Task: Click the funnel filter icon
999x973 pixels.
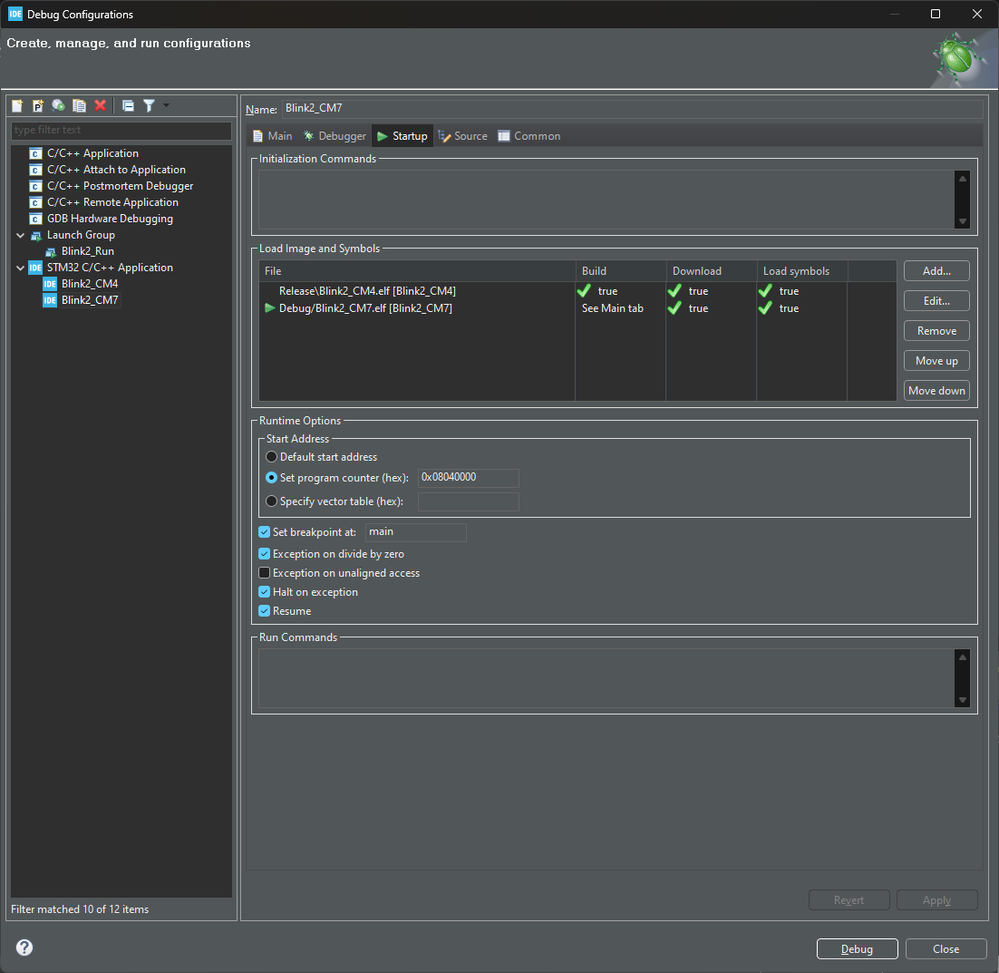Action: point(148,106)
